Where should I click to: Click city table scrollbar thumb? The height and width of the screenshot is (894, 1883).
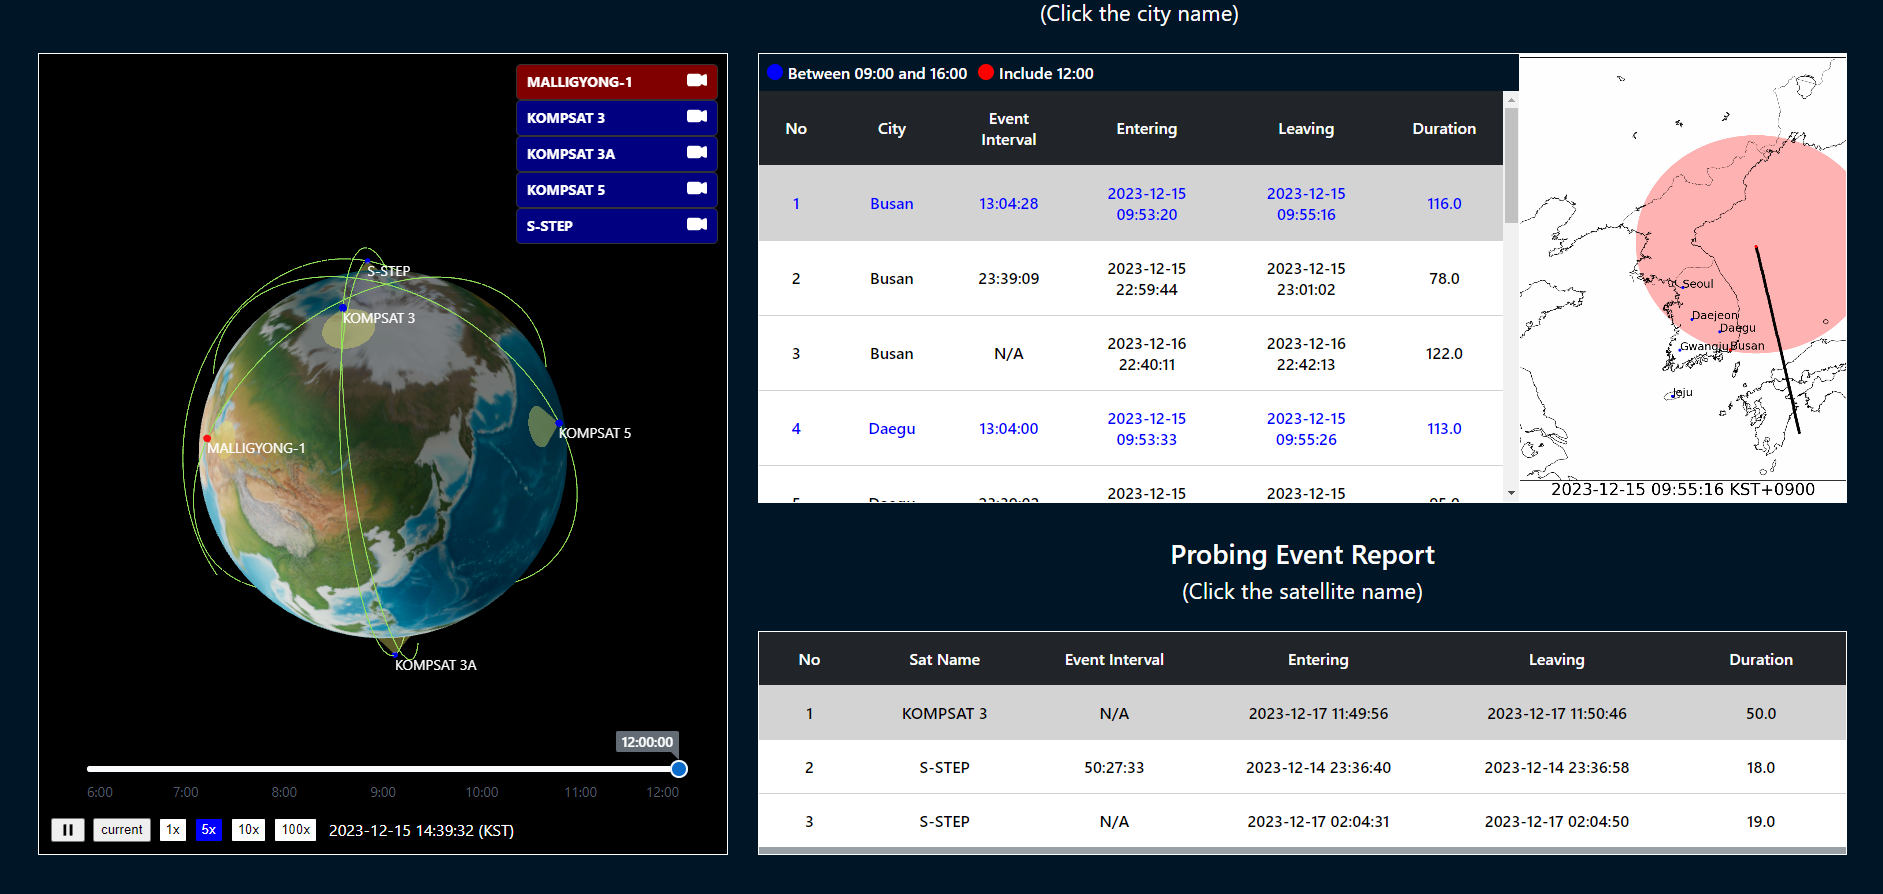click(x=1511, y=165)
